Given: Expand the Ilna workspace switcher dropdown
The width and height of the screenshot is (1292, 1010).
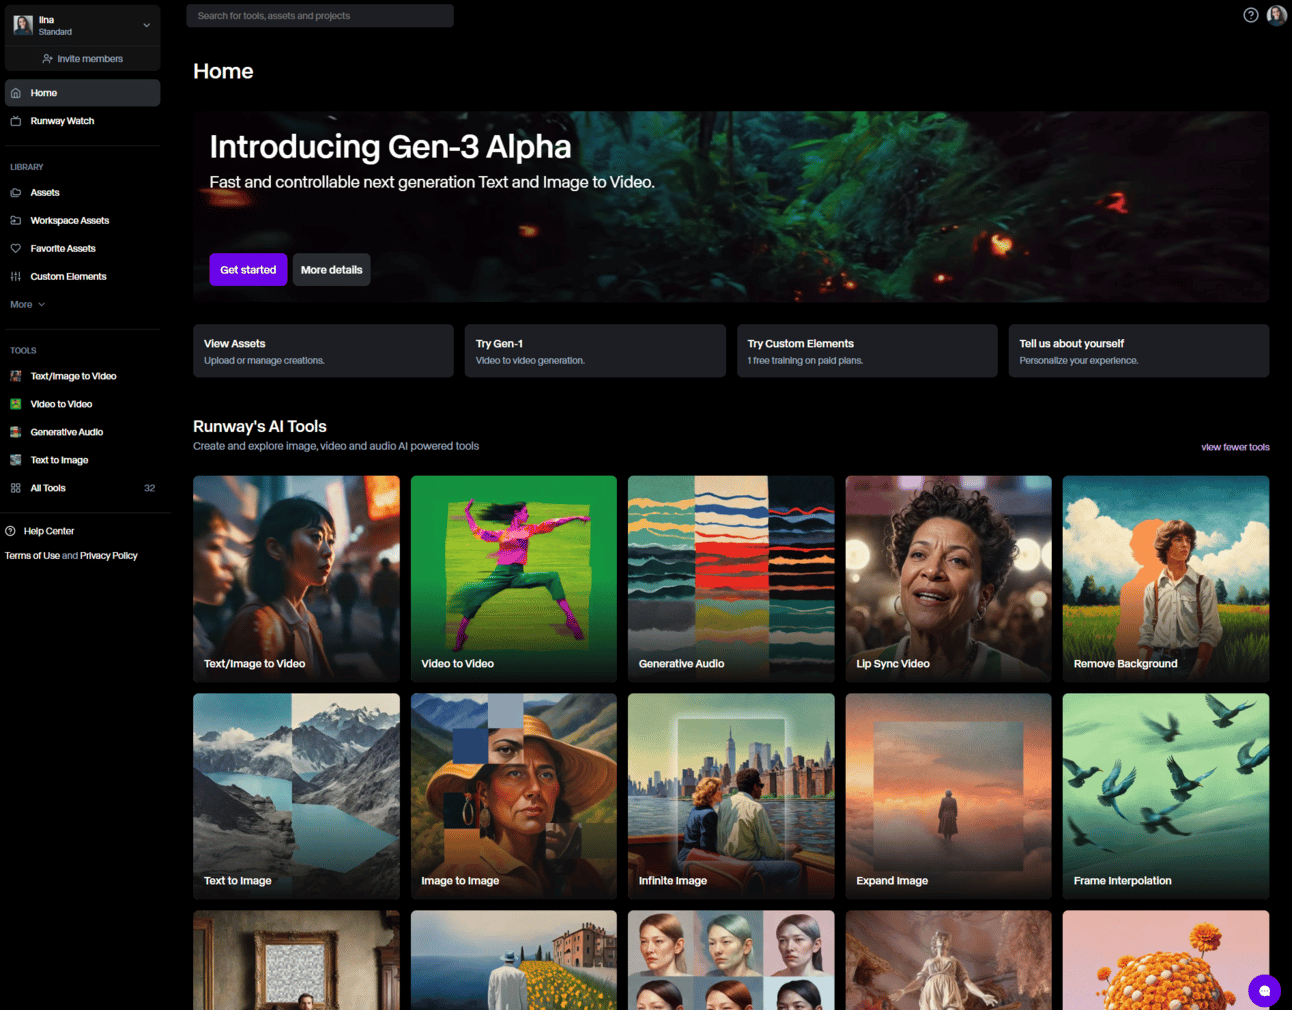Looking at the screenshot, I should coord(146,25).
